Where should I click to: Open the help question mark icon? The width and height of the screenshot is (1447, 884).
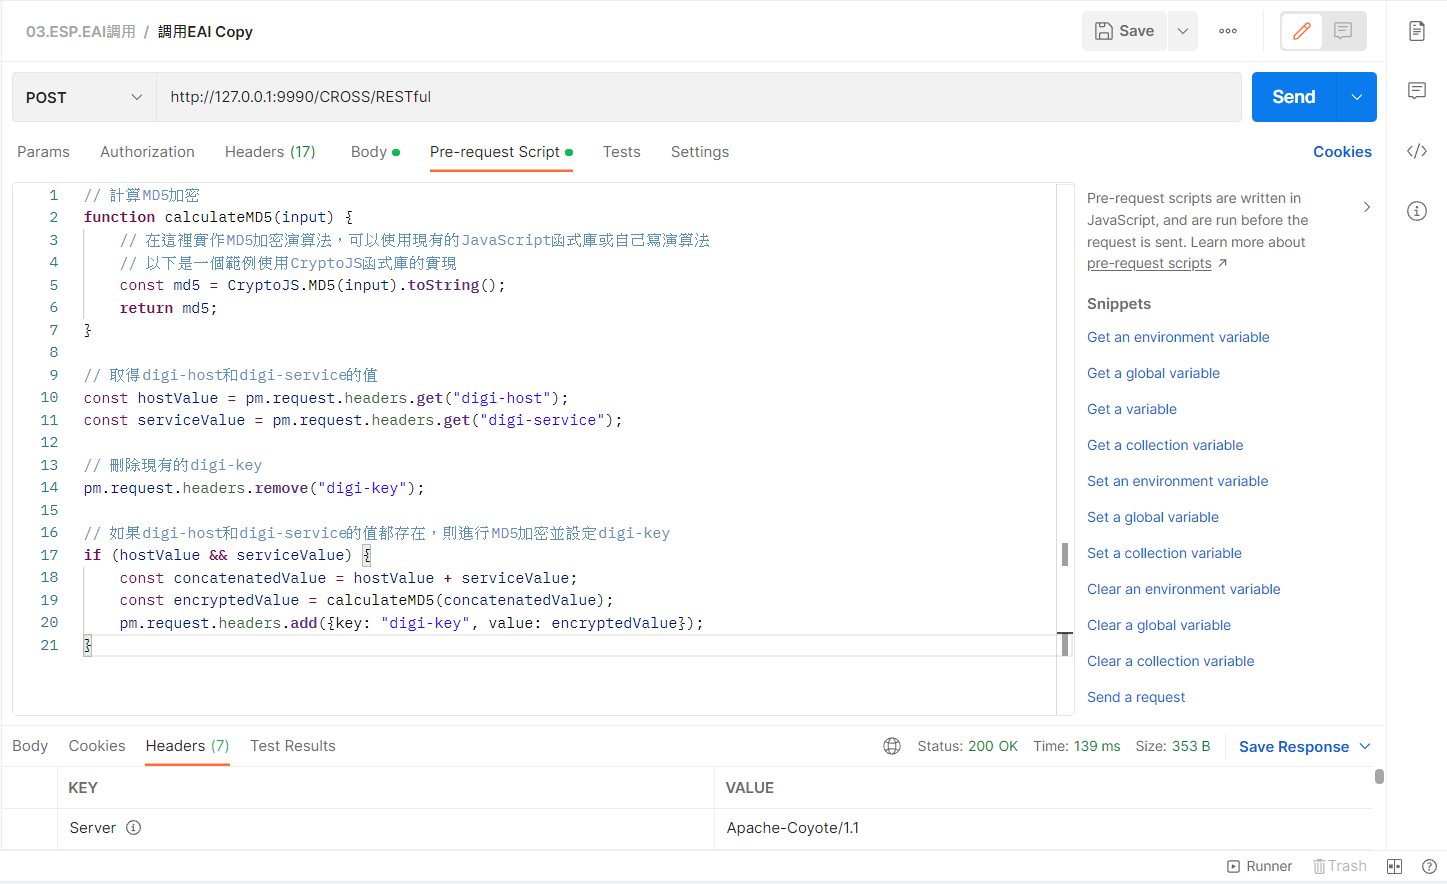tap(1430, 866)
